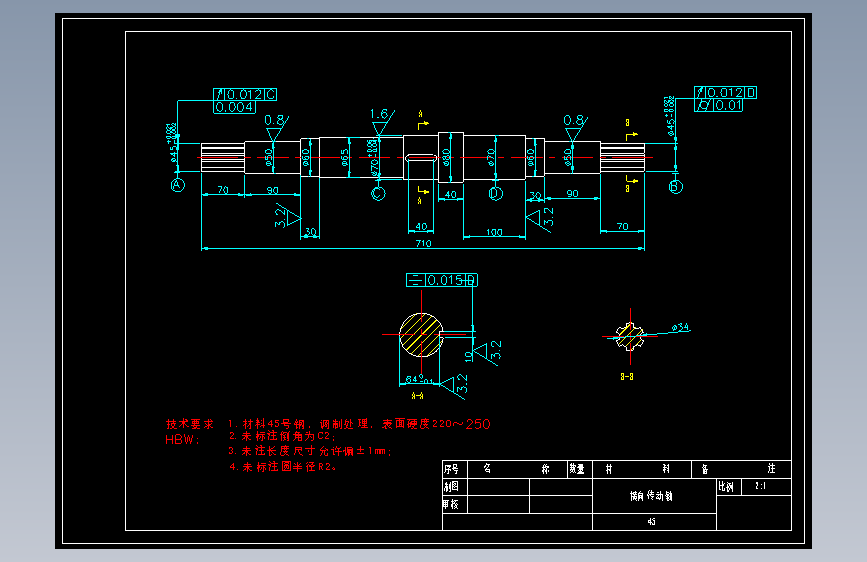
Task: Select the 'A-A' section view label
Action: tap(417, 396)
